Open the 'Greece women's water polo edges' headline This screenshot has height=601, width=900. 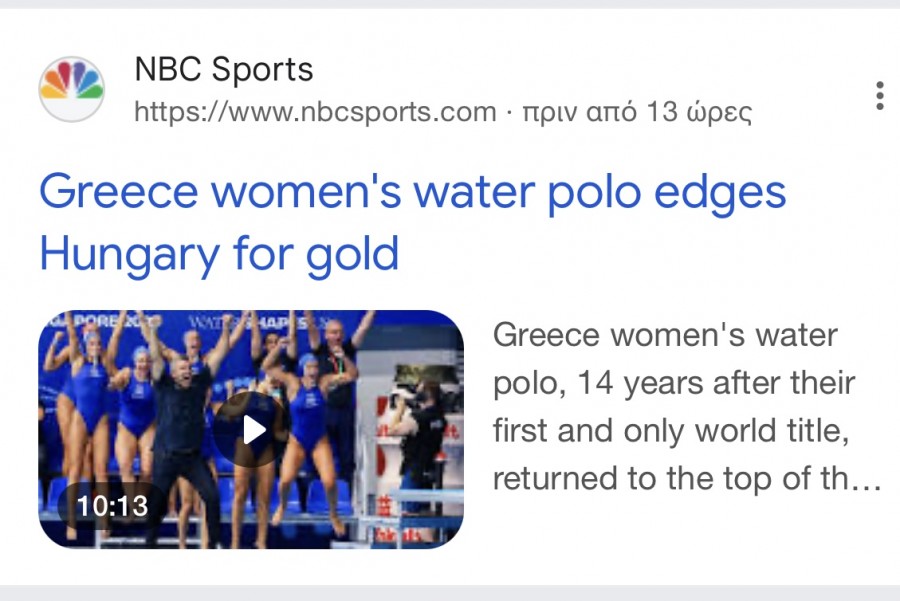412,192
